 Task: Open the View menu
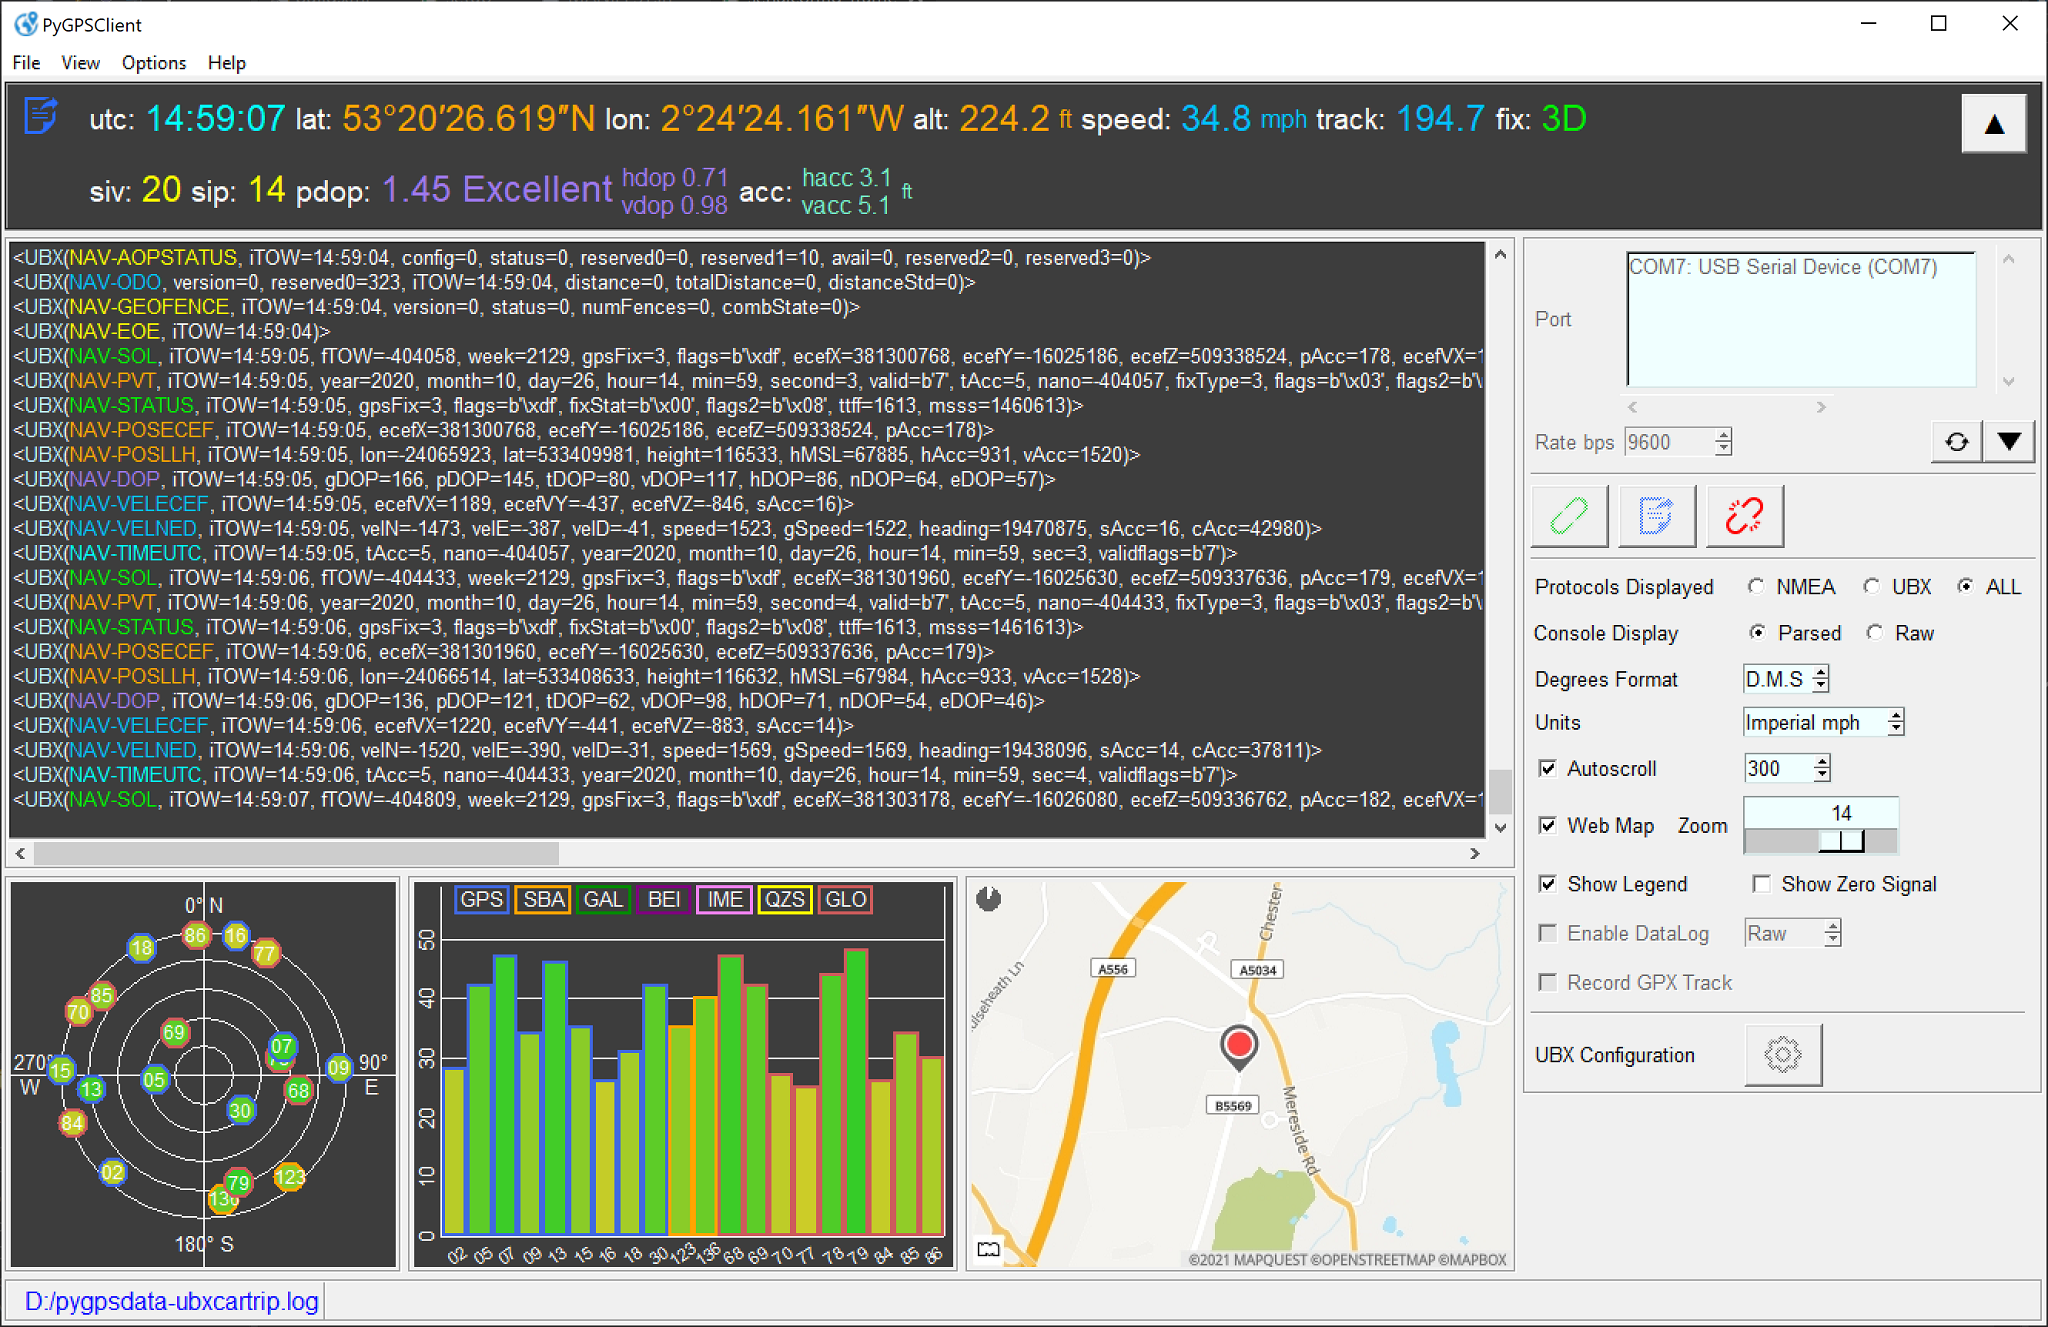pos(80,63)
